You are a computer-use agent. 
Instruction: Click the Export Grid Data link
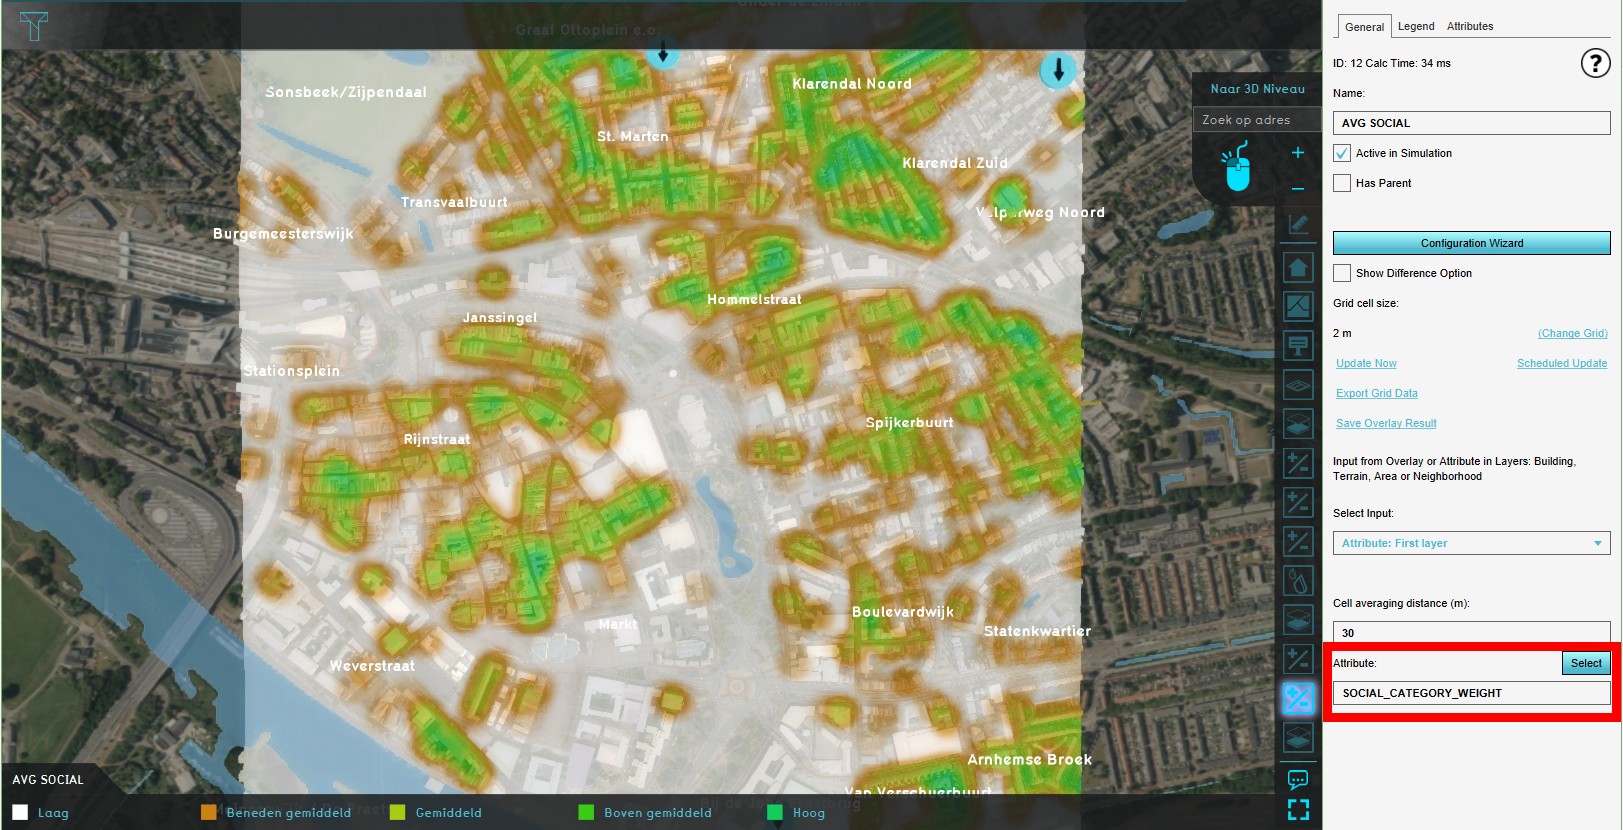(x=1376, y=393)
